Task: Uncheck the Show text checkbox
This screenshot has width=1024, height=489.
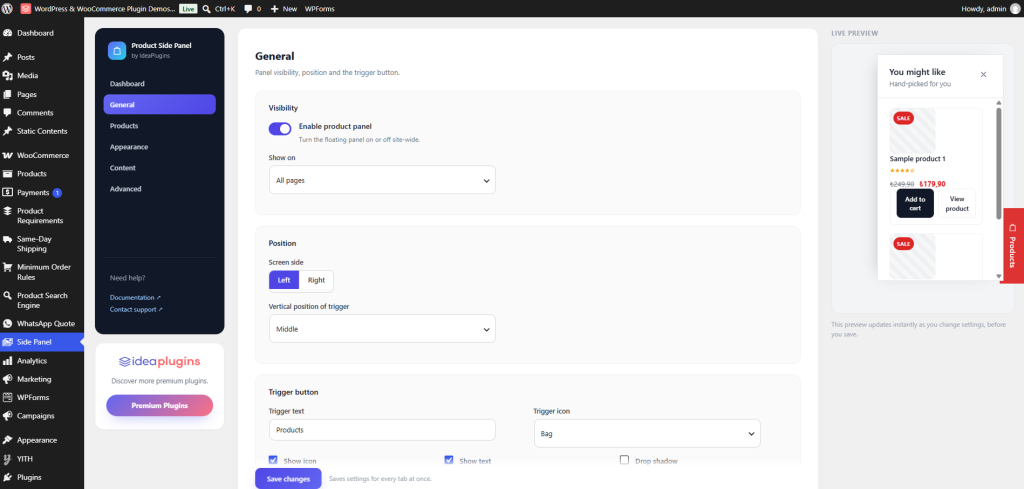Action: click(x=449, y=460)
